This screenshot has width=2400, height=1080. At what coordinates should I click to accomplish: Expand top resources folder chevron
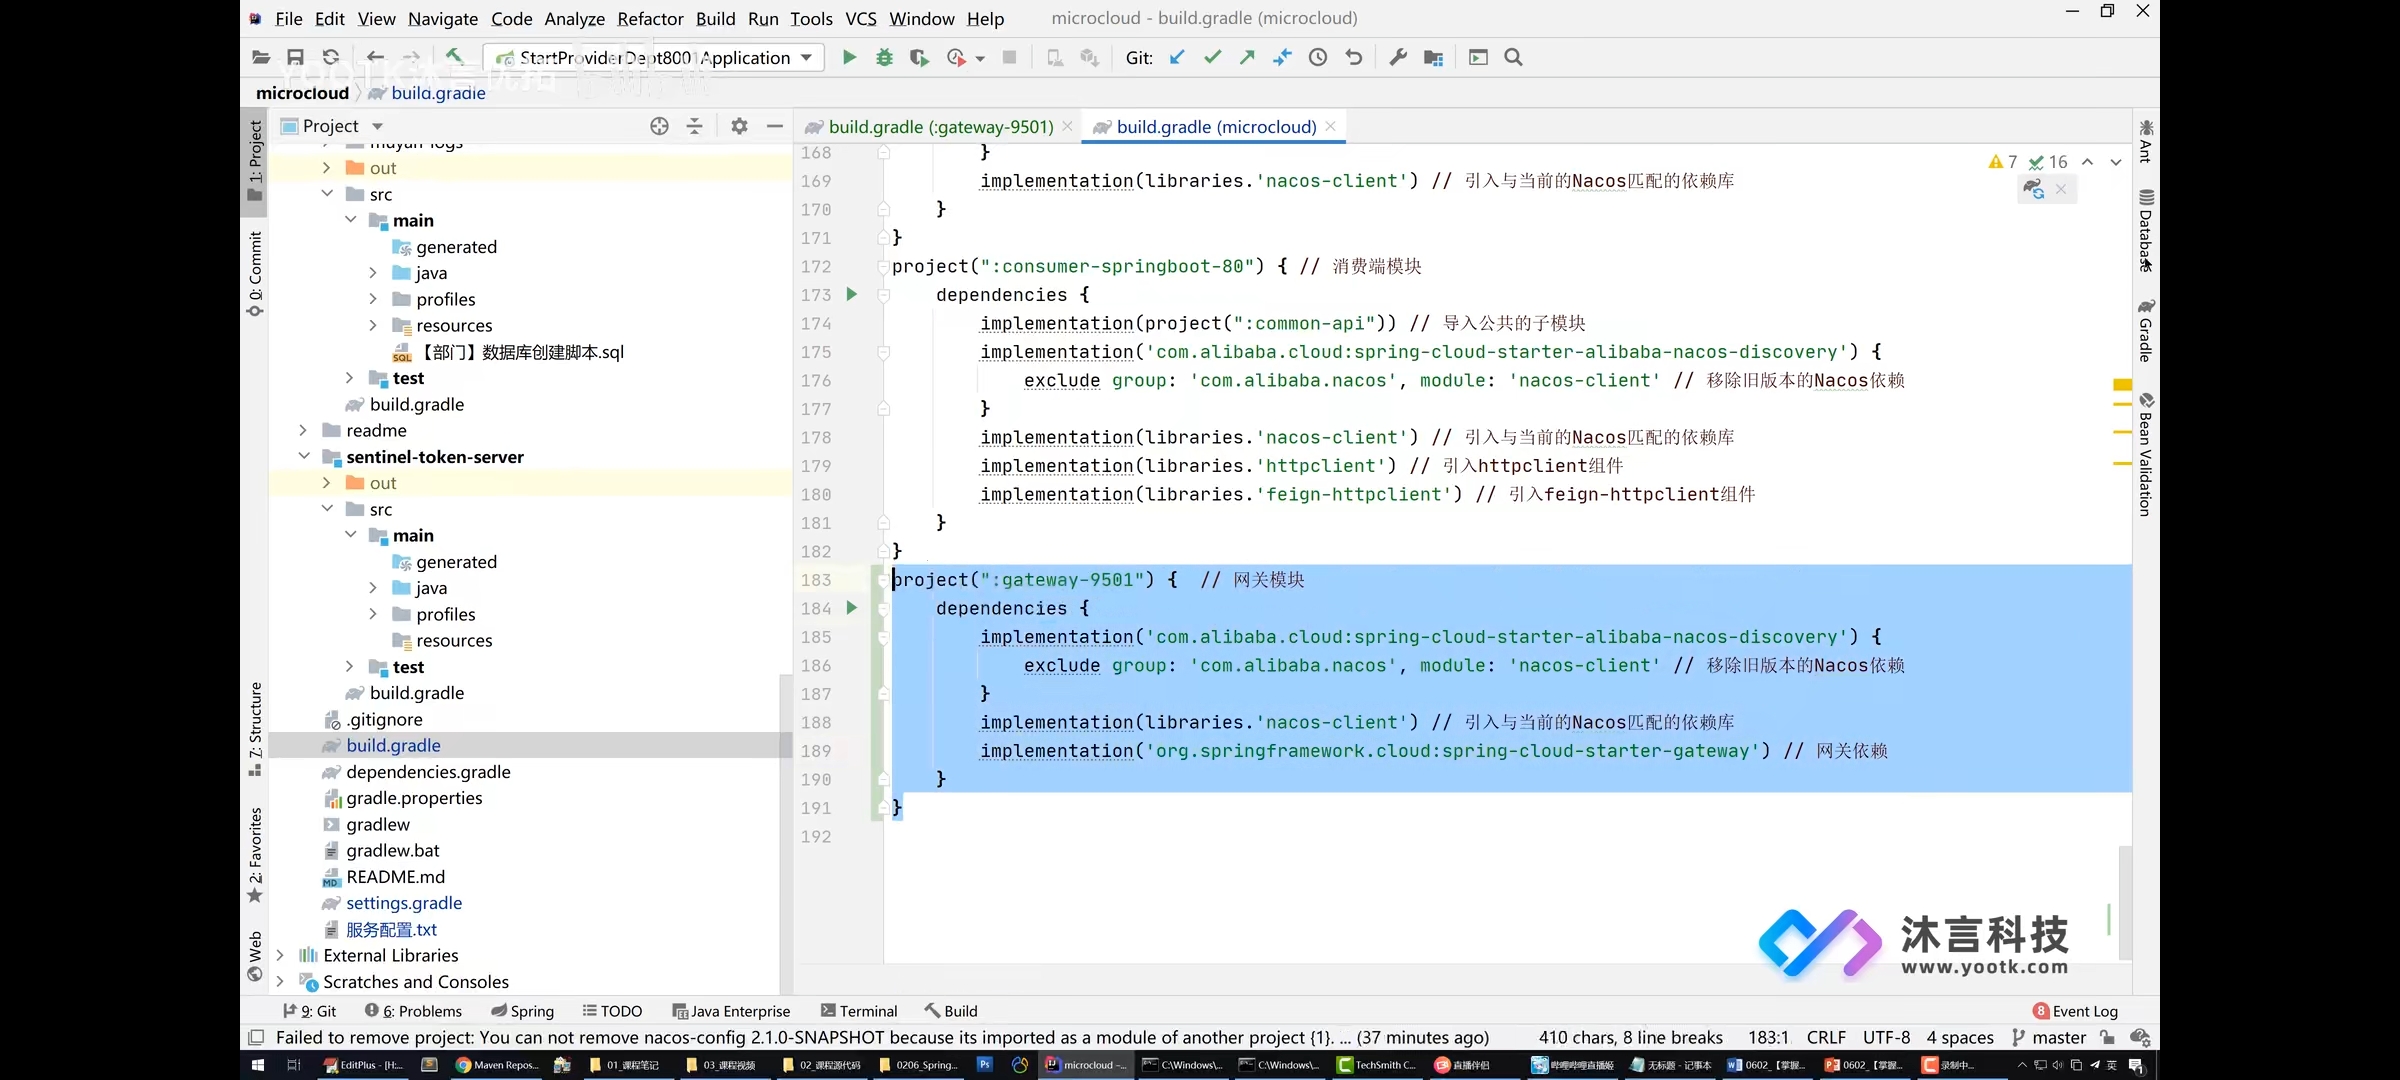pos(373,326)
